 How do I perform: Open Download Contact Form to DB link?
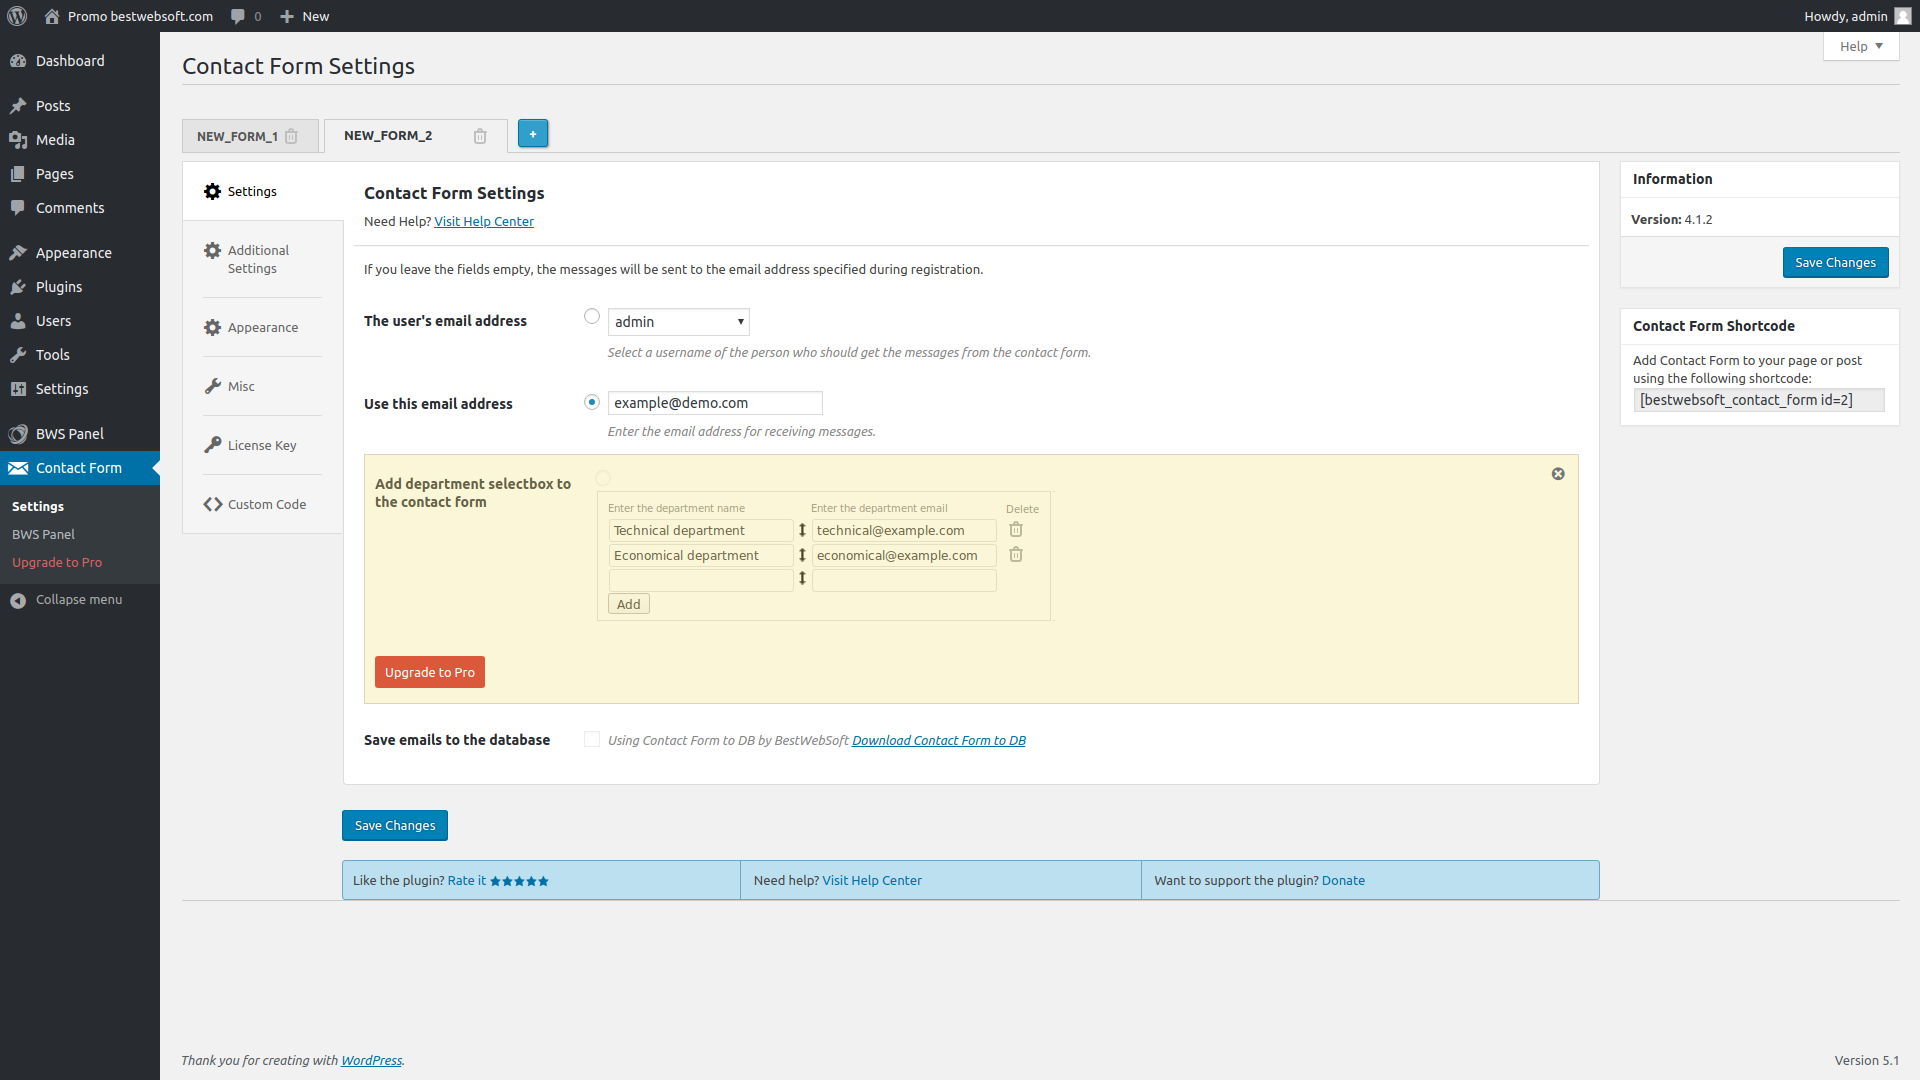pos(938,741)
